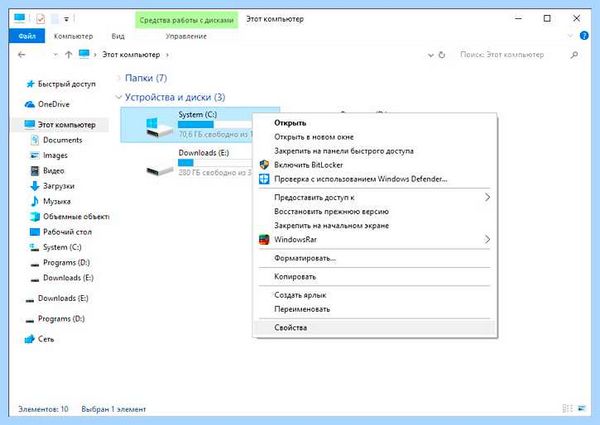The width and height of the screenshot is (600, 425).
Task: Click the Images folder icon
Action: (35, 155)
